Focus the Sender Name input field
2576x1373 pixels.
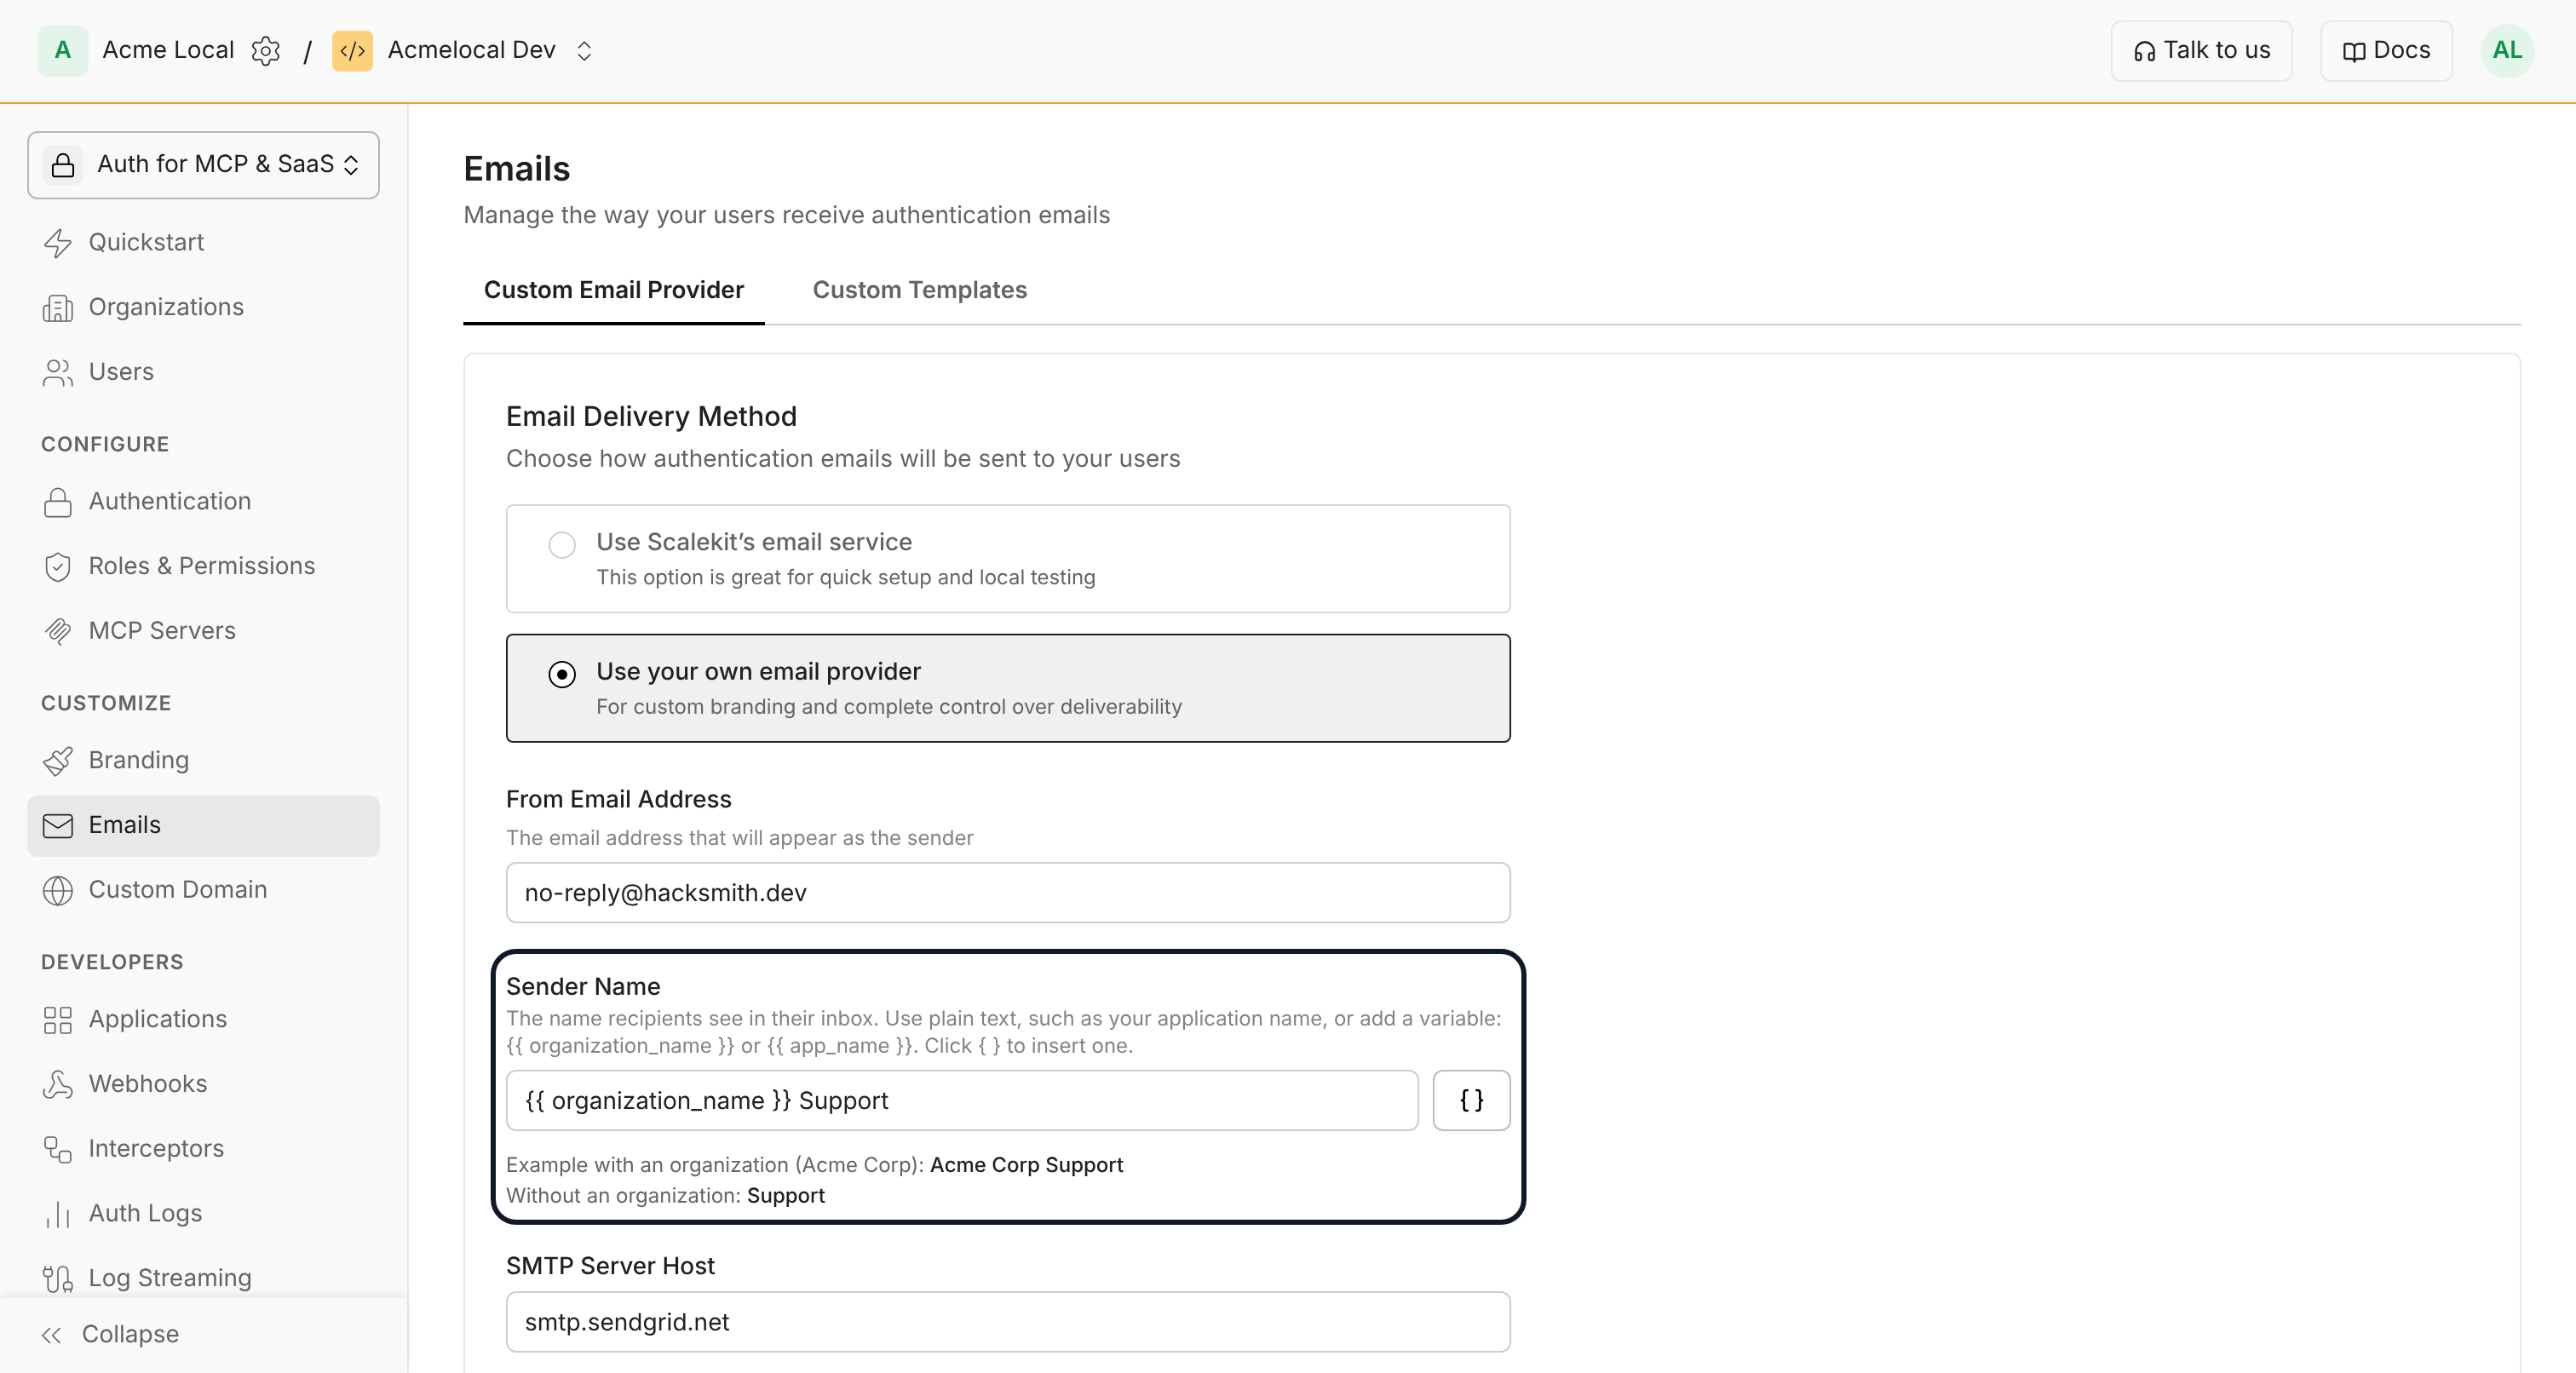(962, 1100)
